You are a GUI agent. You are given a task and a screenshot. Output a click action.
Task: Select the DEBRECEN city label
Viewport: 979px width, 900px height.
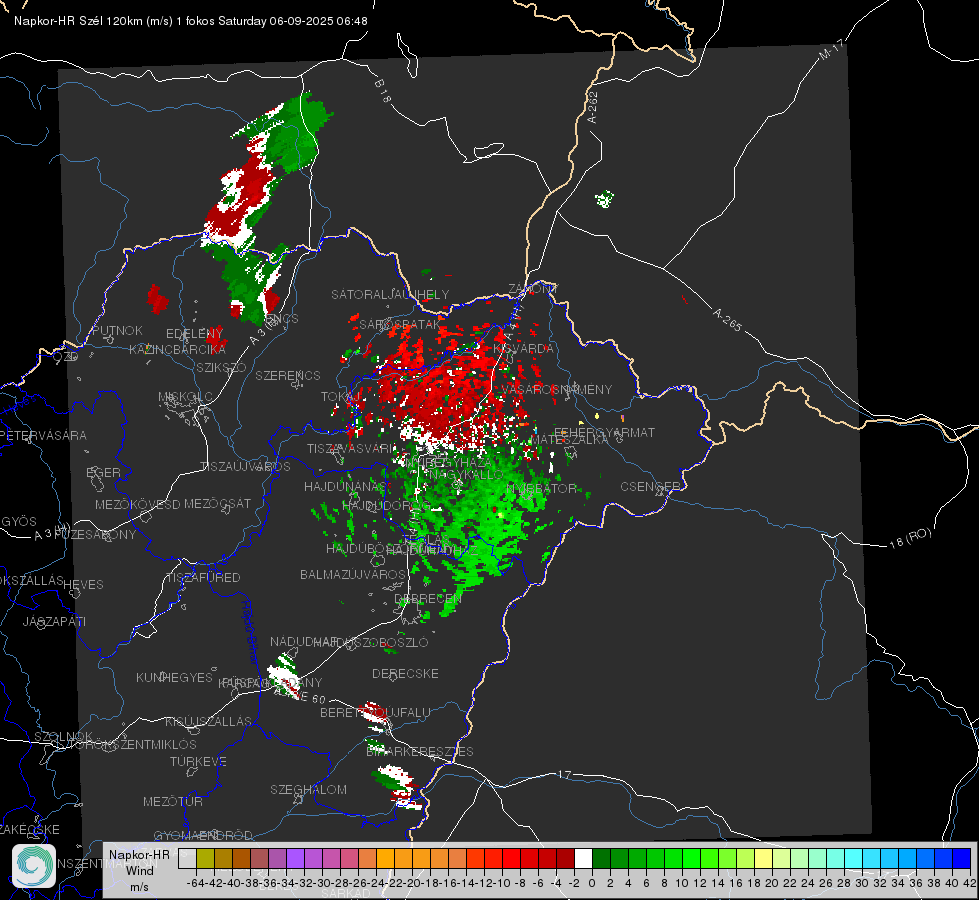point(428,598)
